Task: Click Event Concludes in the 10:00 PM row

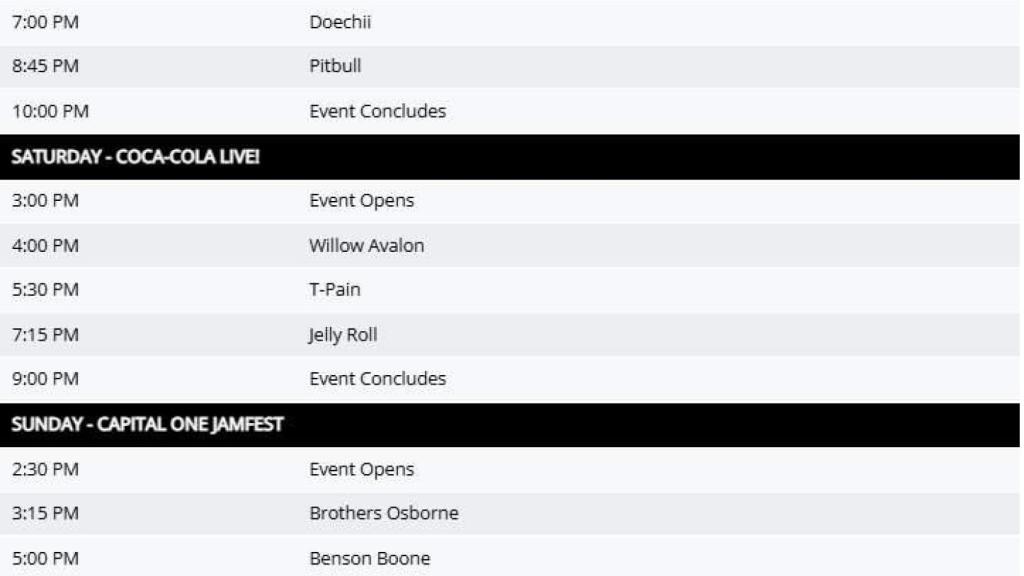Action: click(x=377, y=112)
